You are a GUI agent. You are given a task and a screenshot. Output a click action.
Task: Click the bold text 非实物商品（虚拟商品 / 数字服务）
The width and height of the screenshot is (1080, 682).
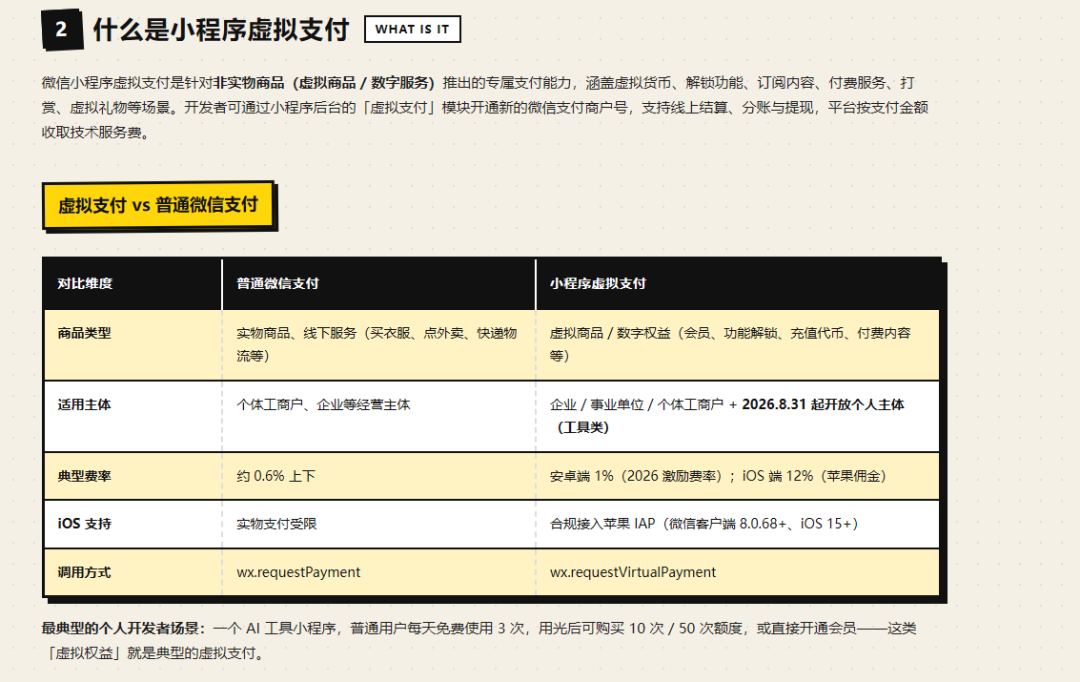(324, 83)
